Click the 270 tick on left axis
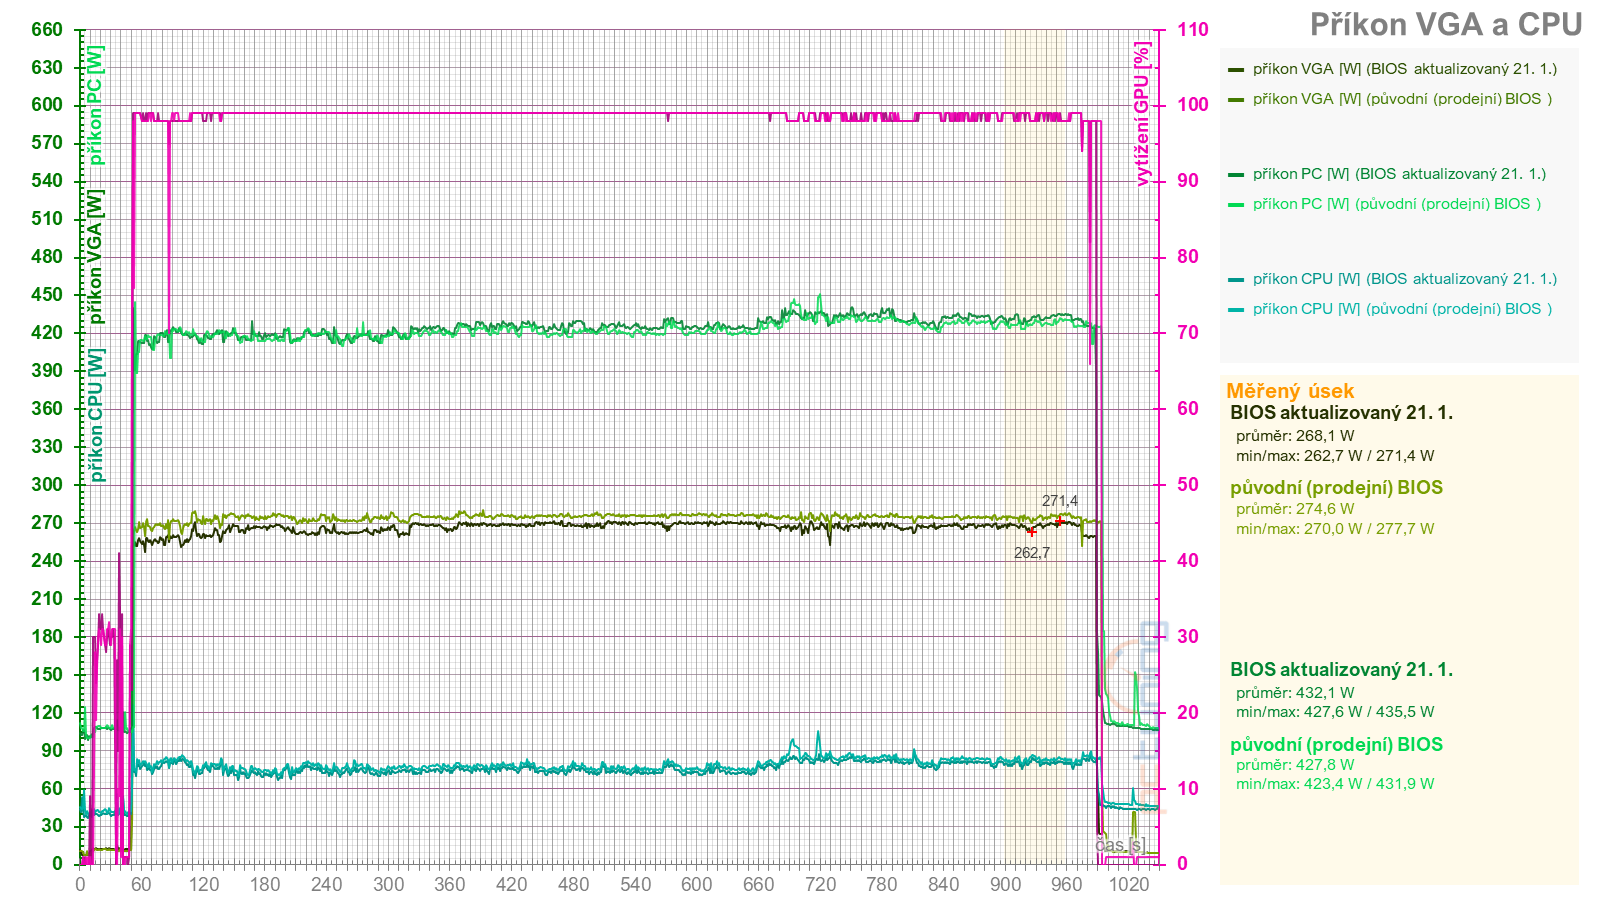1599x897 pixels. tap(47, 523)
